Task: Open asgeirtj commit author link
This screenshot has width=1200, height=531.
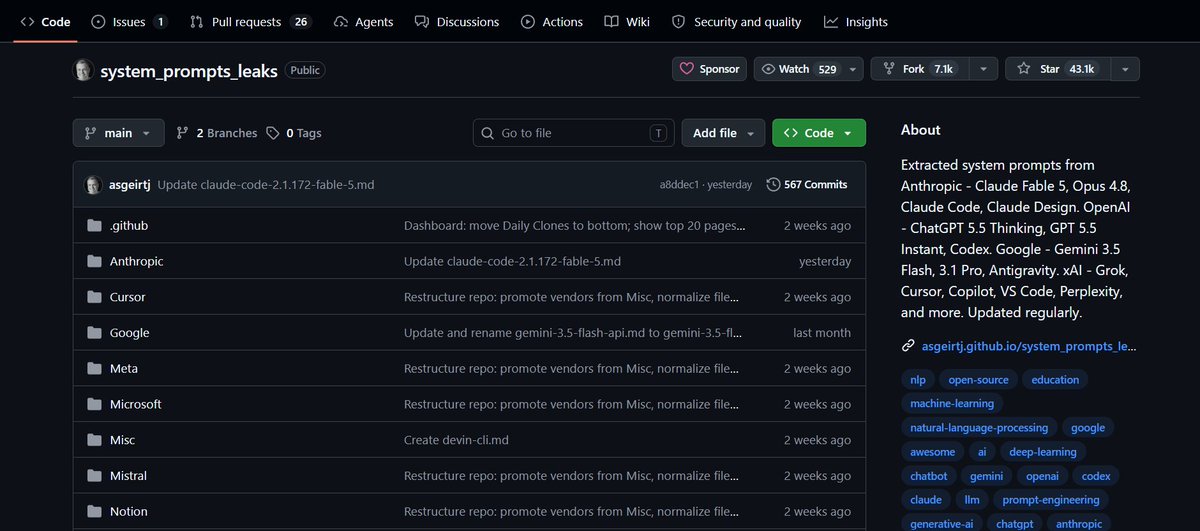Action: coord(130,185)
